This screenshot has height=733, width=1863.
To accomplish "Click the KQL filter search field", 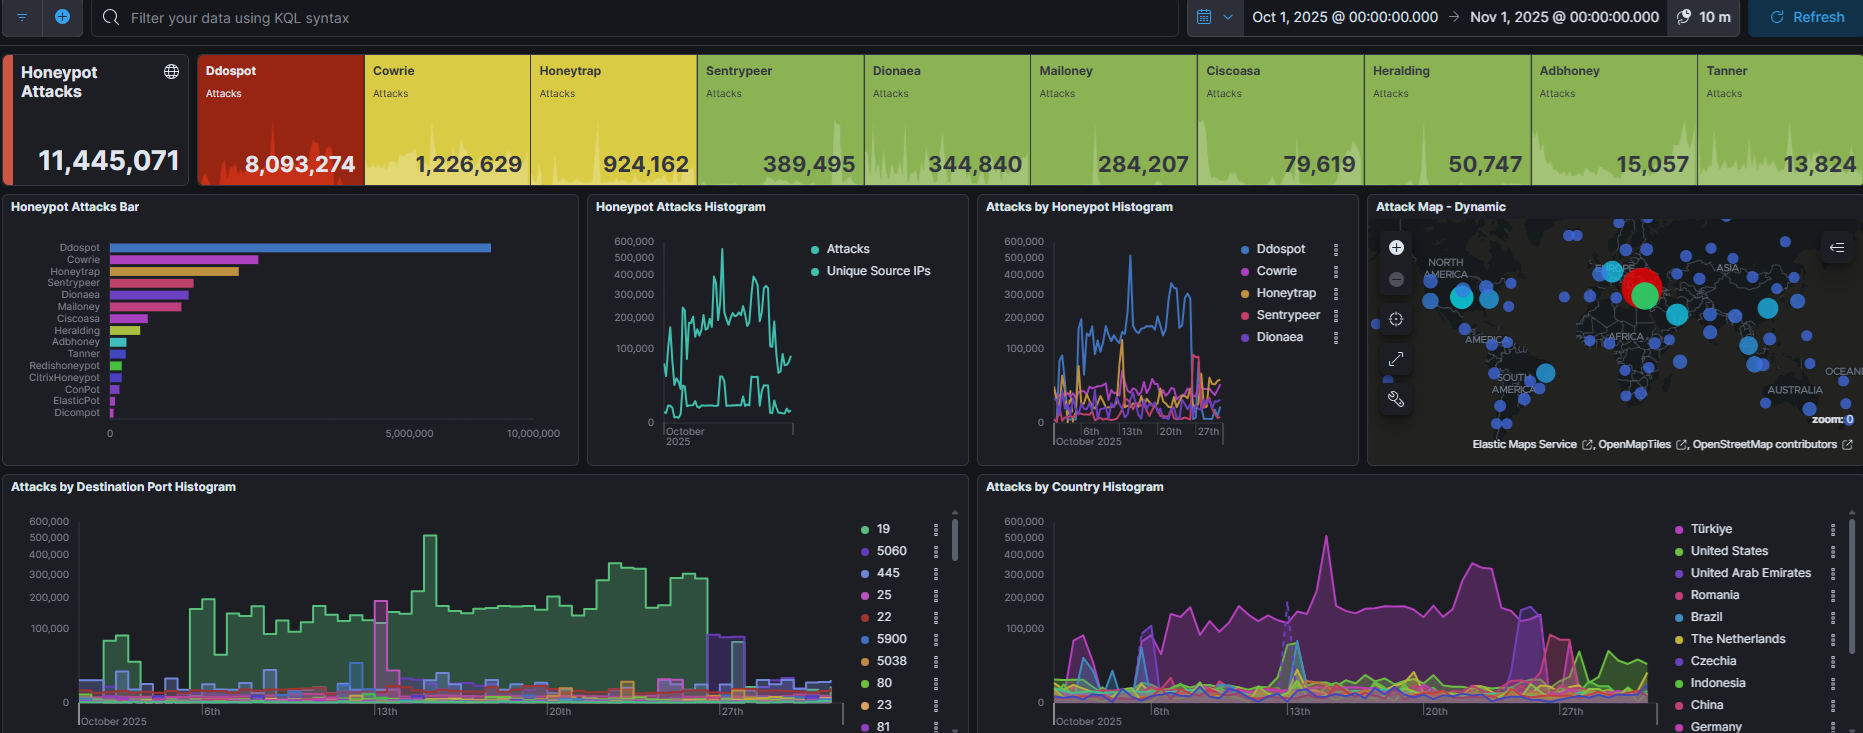I will (640, 18).
